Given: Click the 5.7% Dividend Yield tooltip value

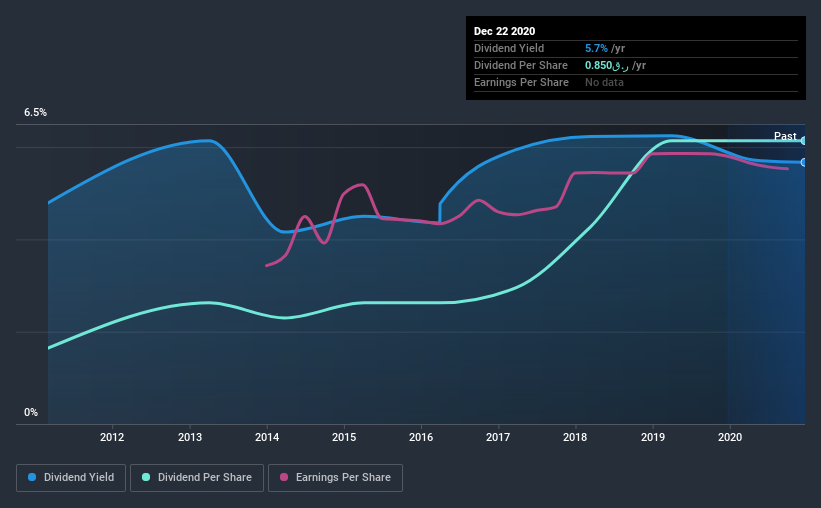Looking at the screenshot, I should [x=596, y=48].
